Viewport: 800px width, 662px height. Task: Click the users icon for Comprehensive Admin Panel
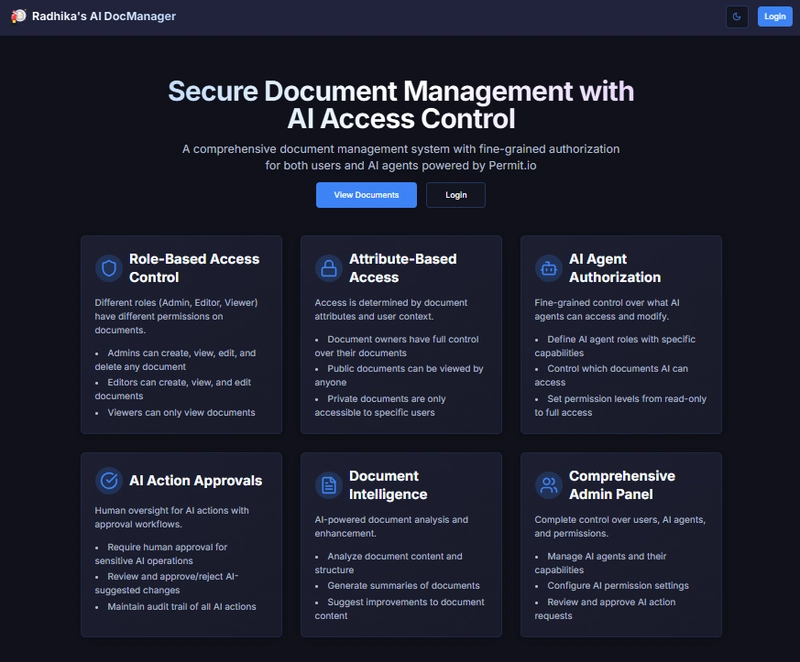548,485
